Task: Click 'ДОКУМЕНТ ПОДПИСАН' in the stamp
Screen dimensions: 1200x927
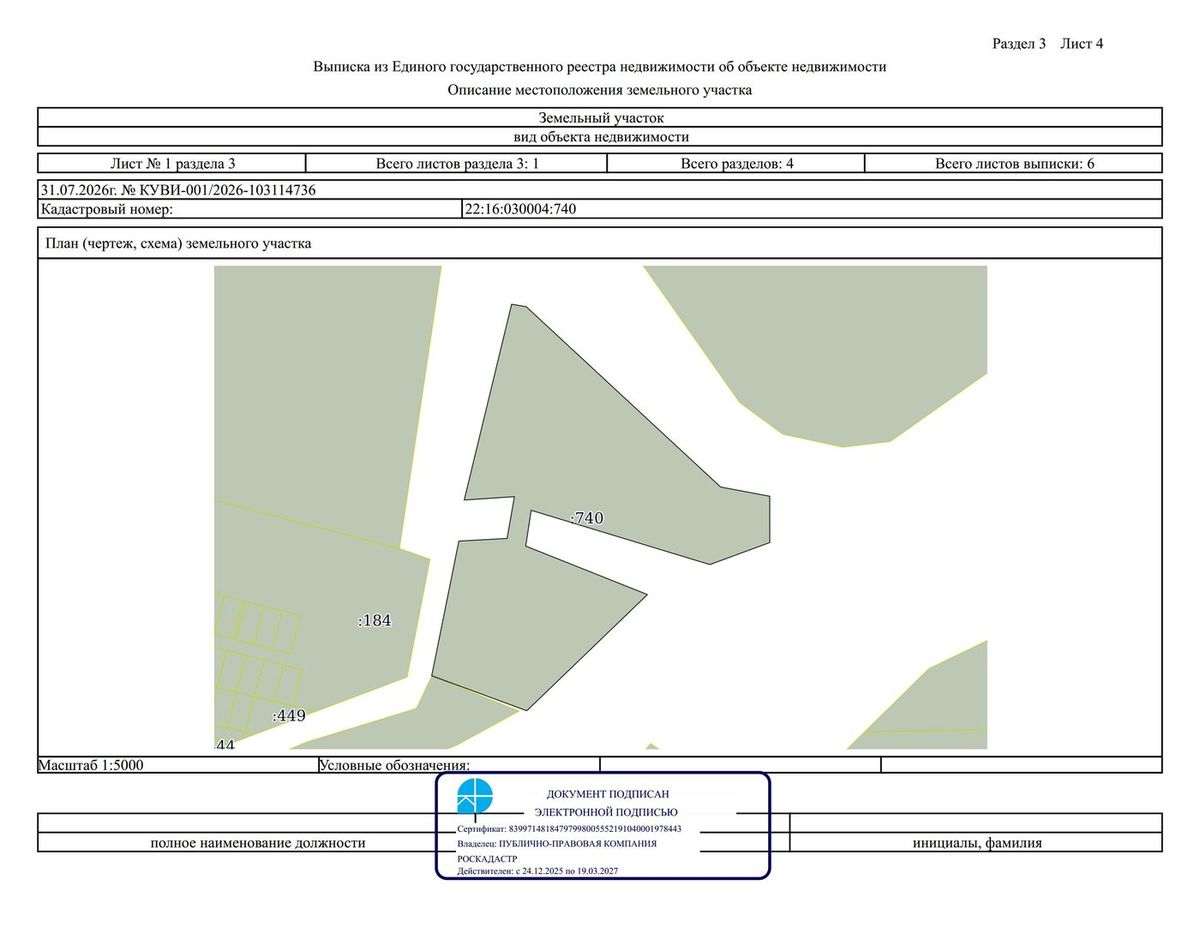Action: click(x=608, y=793)
